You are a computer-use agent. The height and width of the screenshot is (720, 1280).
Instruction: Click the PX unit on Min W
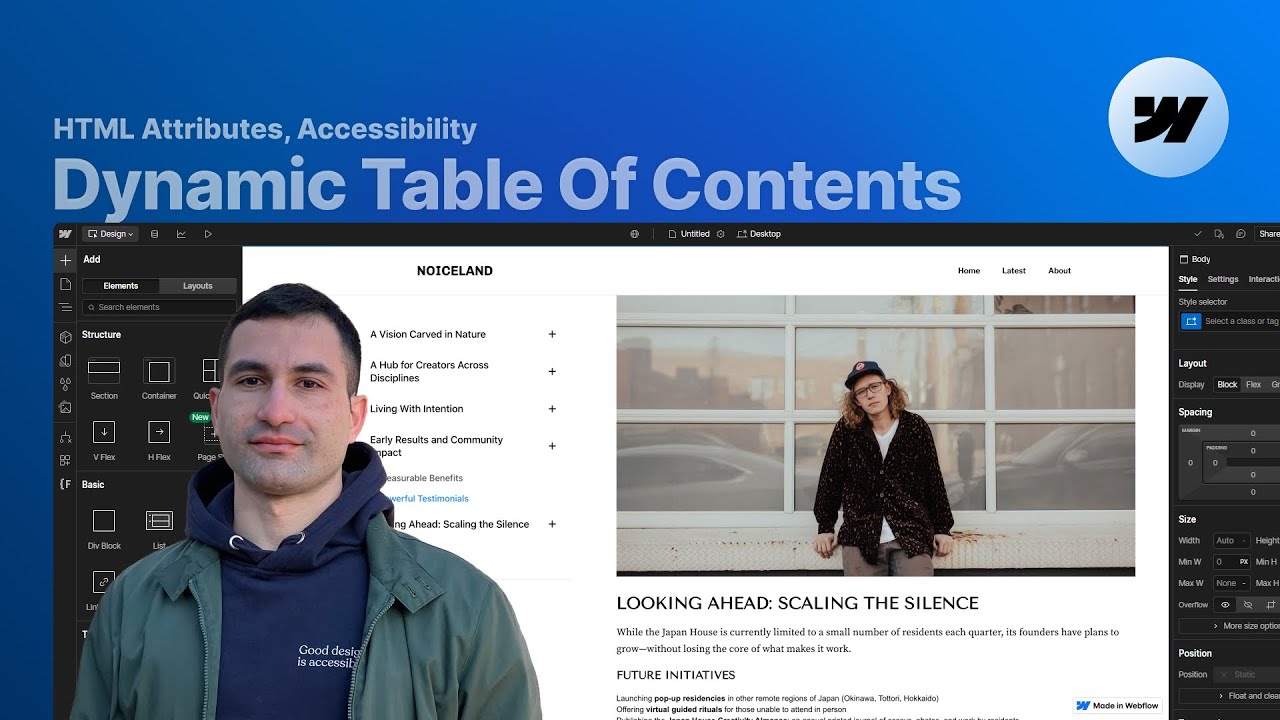pos(1243,562)
